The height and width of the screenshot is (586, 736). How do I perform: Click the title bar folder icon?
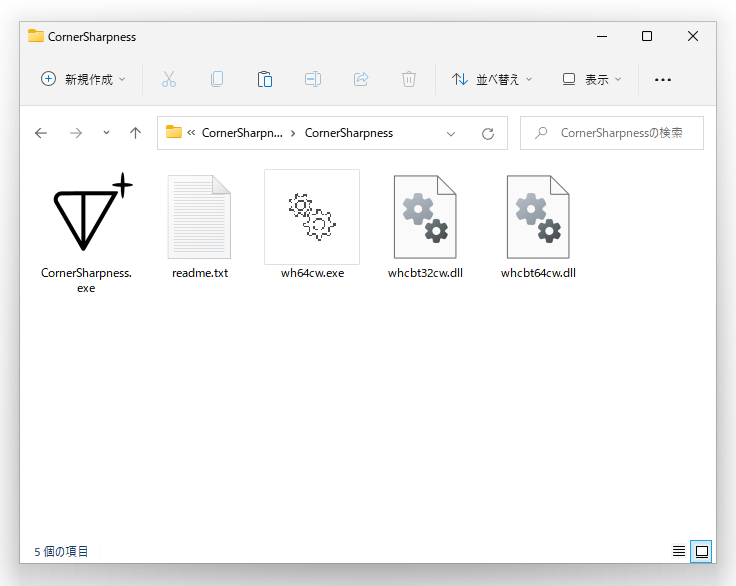pyautogui.click(x=36, y=36)
